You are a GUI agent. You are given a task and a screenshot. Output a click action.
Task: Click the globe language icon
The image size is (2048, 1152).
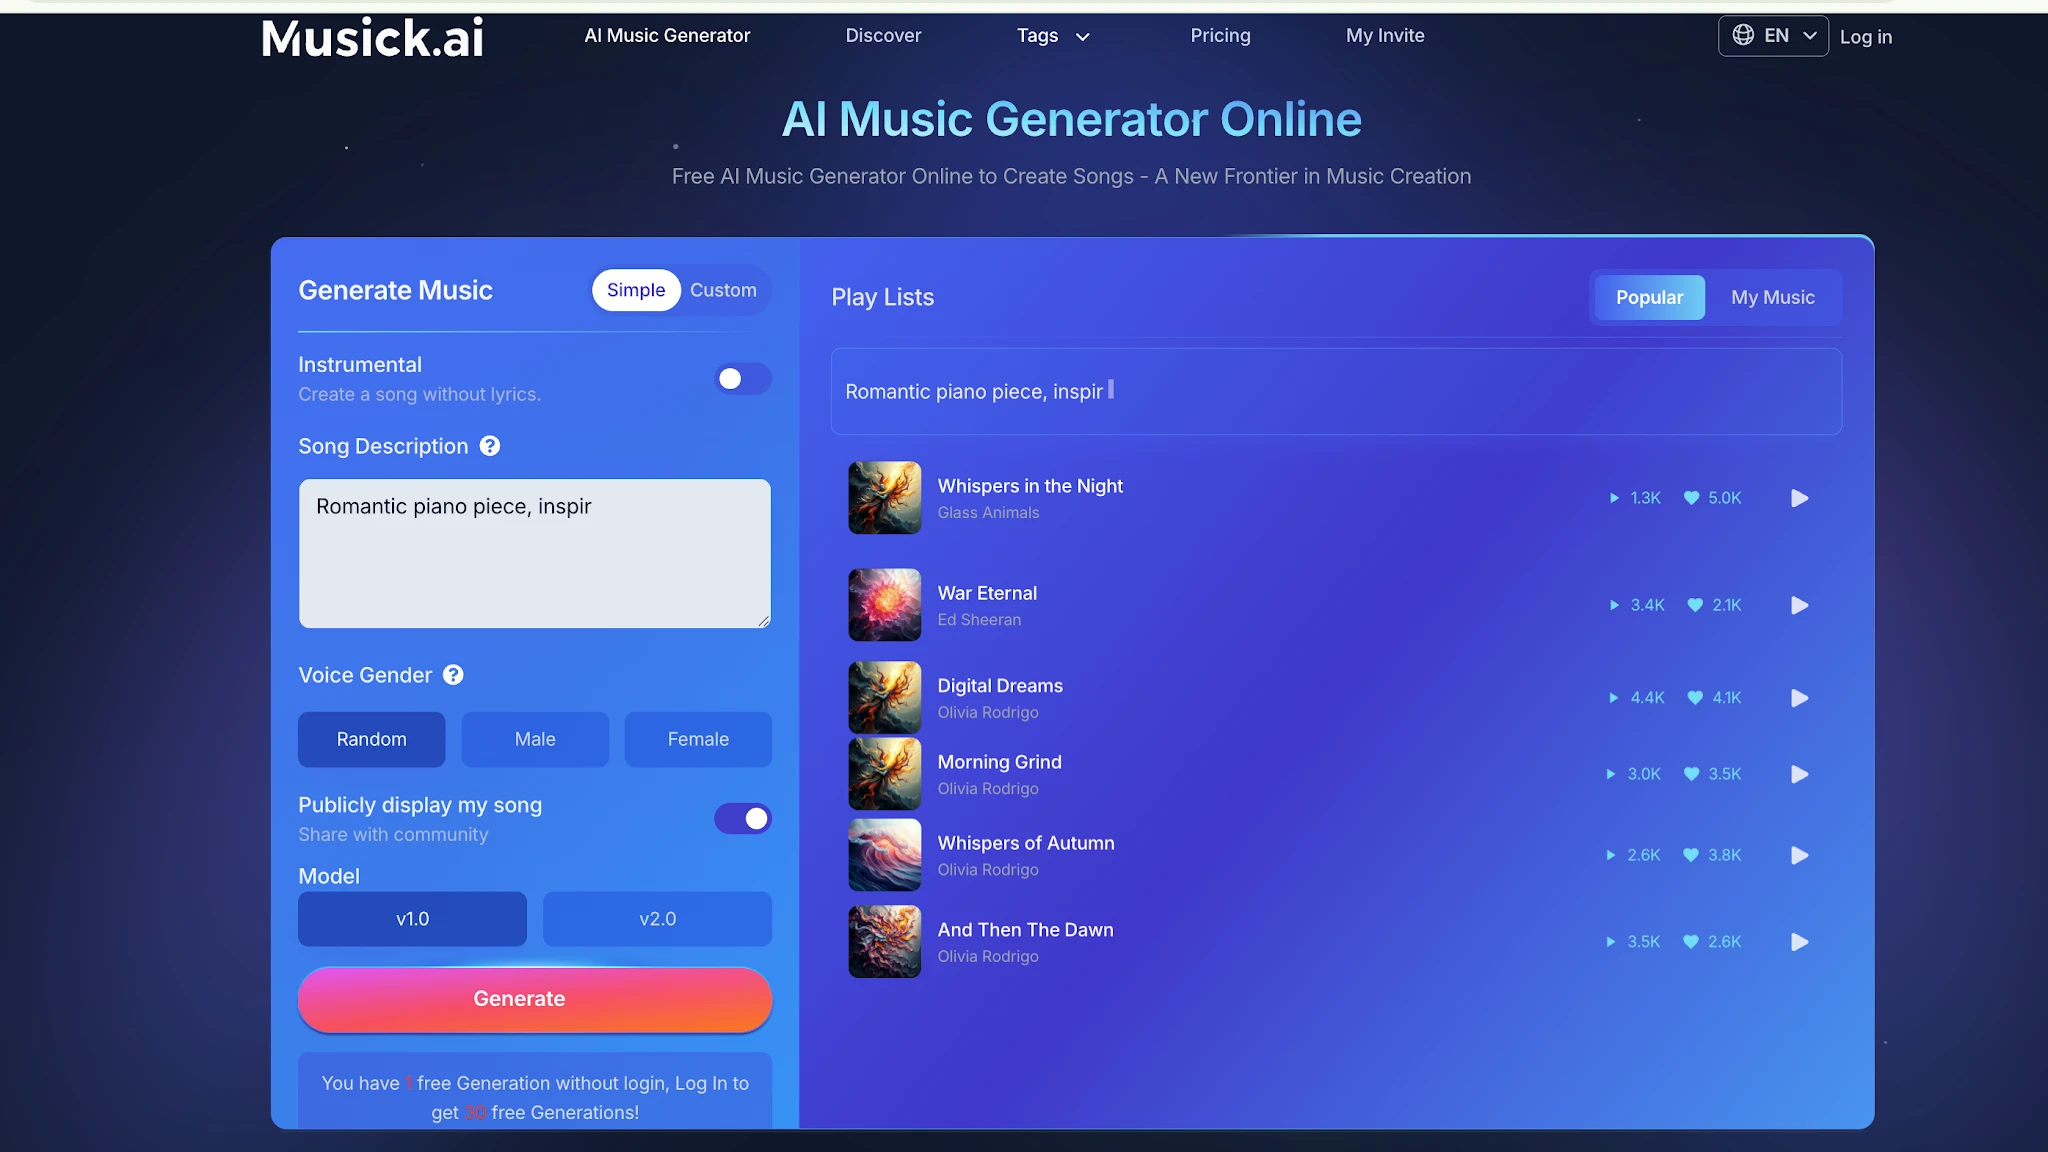[1741, 35]
